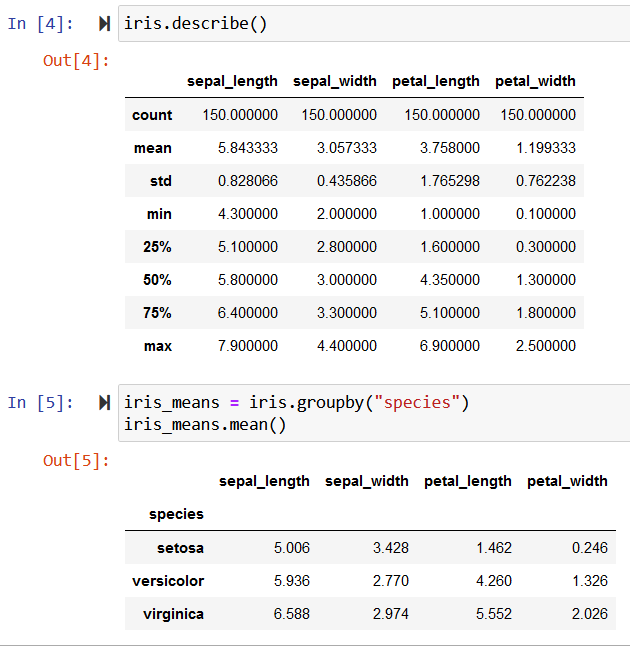Run the iris.describe() cell with its run icon

click(x=105, y=23)
